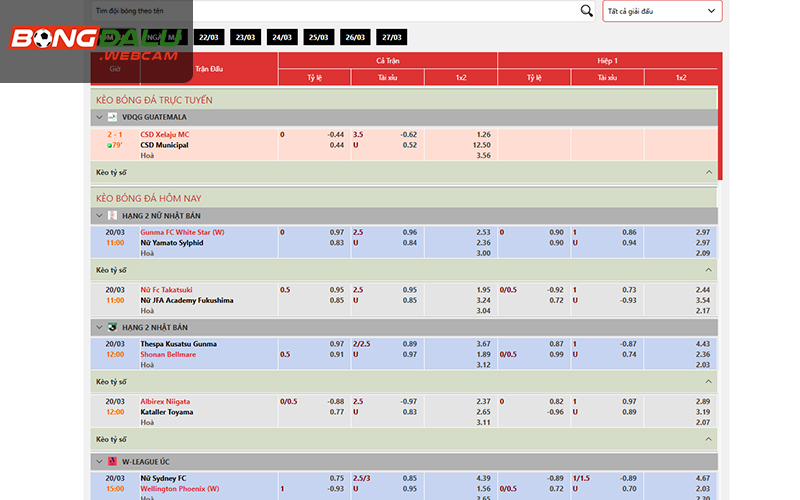This screenshot has width=800, height=500.
Task: Click the 'Tìm đội bóng theo tên' search field
Action: [330, 11]
